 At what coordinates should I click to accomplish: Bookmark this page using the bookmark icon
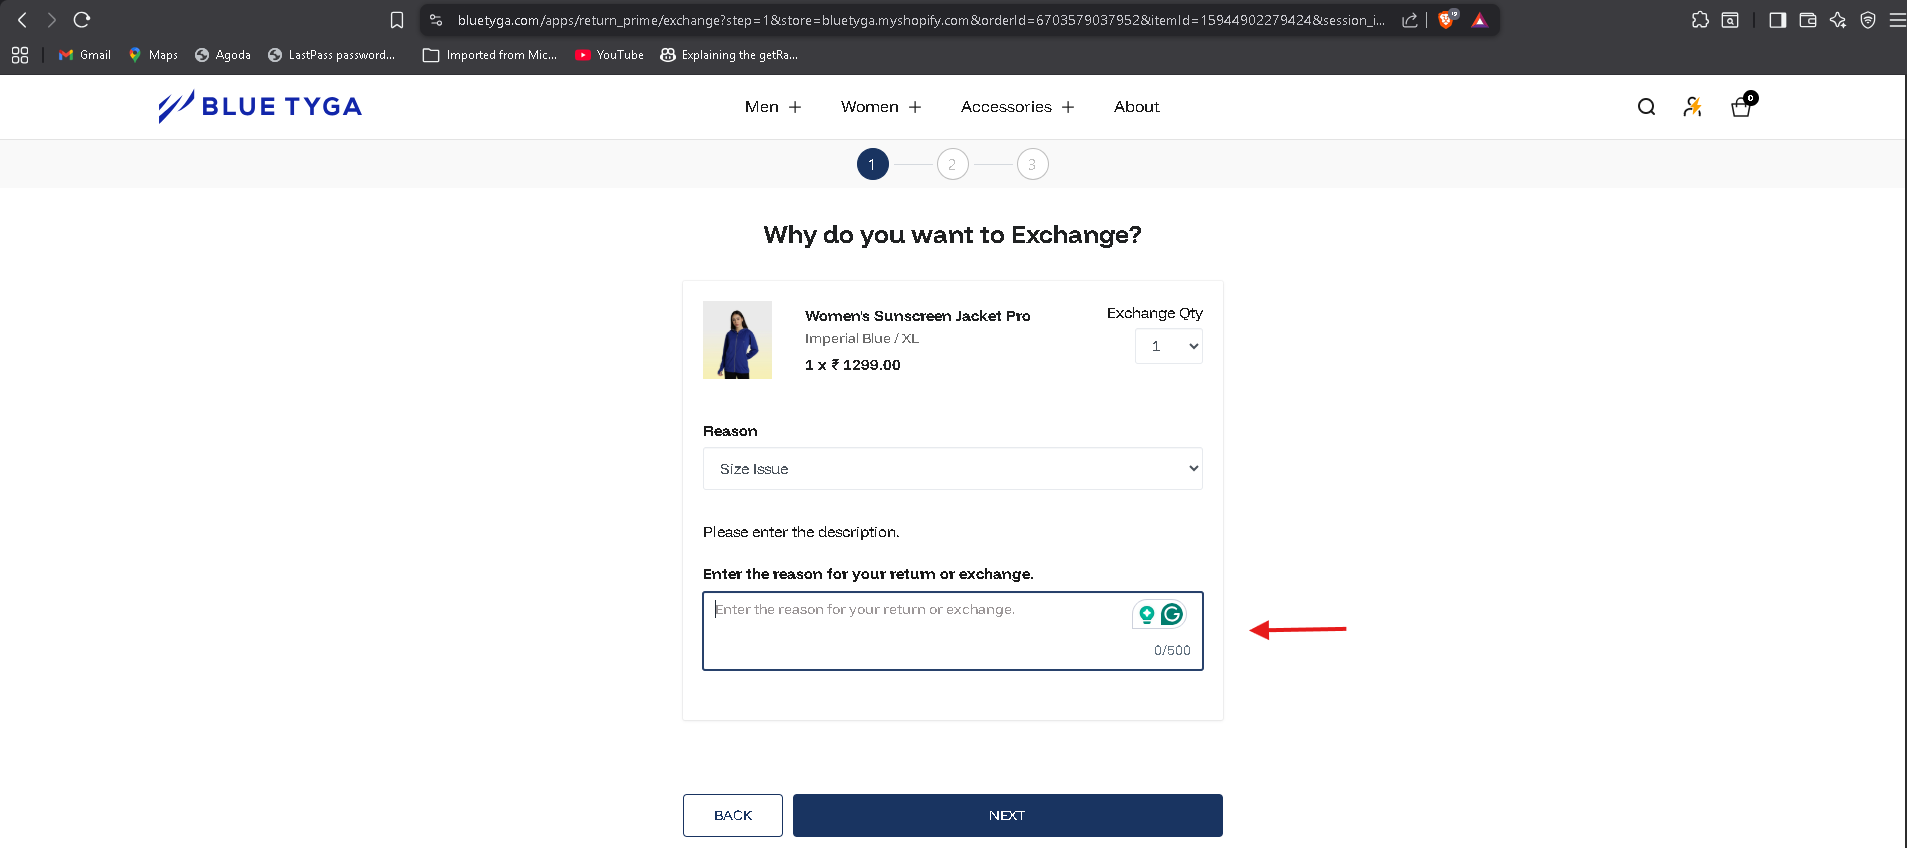click(x=397, y=20)
